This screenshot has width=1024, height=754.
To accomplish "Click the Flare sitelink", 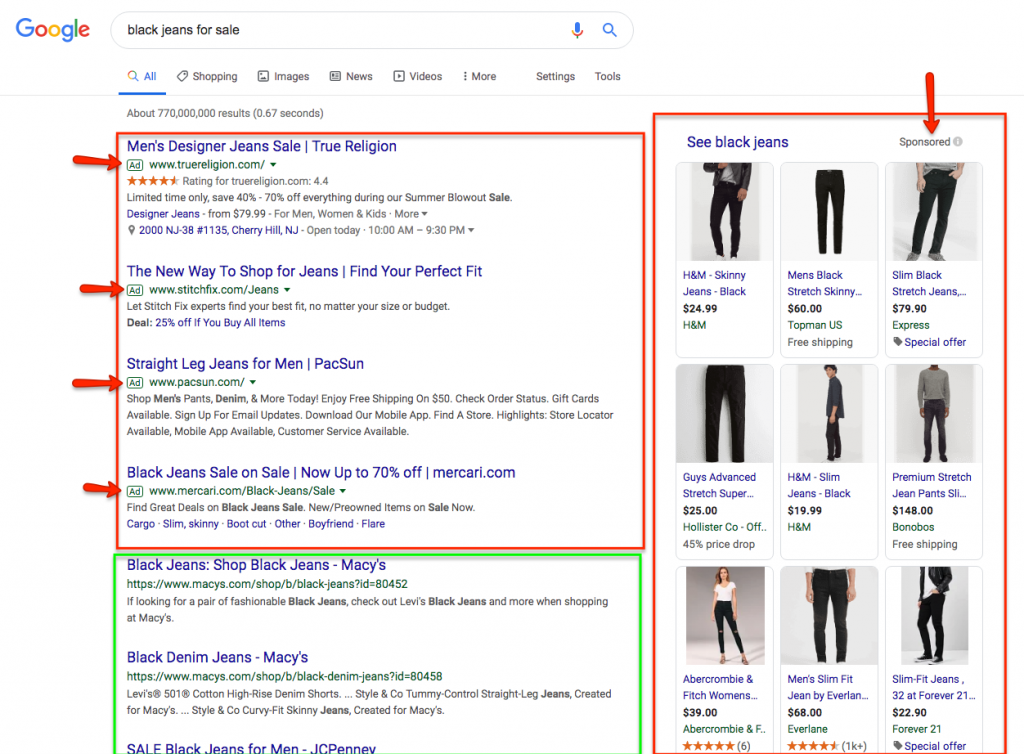I will point(373,524).
